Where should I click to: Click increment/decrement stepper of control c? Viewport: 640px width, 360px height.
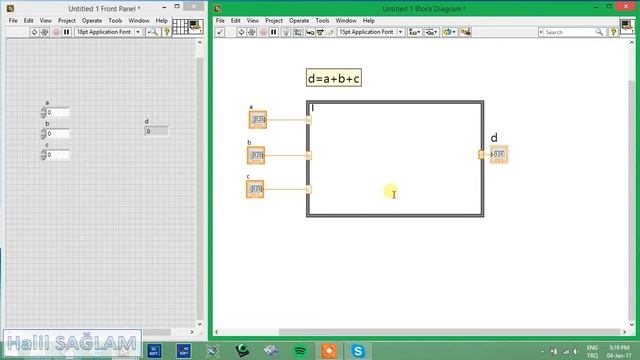[43, 155]
